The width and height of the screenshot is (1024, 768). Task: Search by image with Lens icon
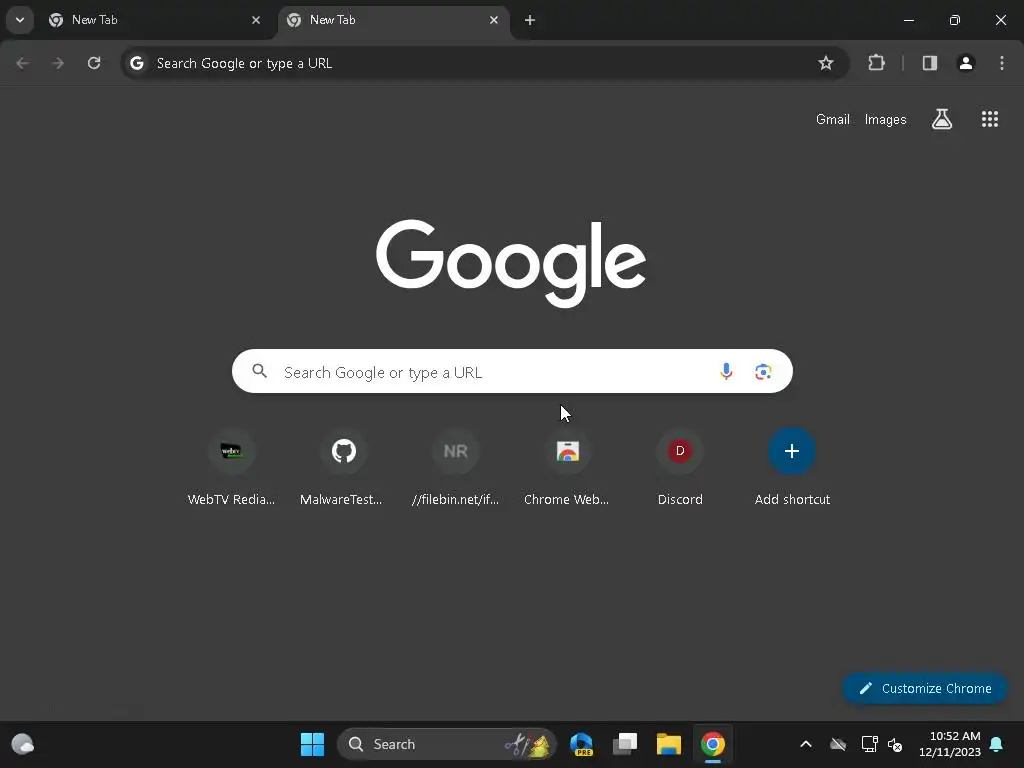[x=763, y=372]
